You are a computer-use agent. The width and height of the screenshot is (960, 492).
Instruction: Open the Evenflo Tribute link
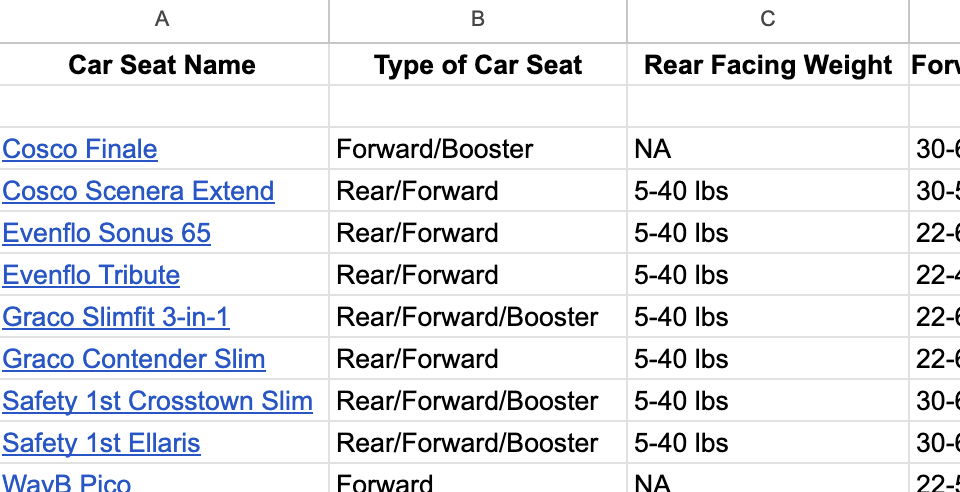91,275
